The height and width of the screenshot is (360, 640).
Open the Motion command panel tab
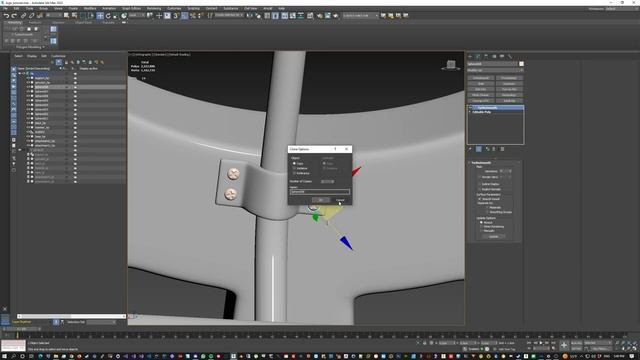(494, 56)
